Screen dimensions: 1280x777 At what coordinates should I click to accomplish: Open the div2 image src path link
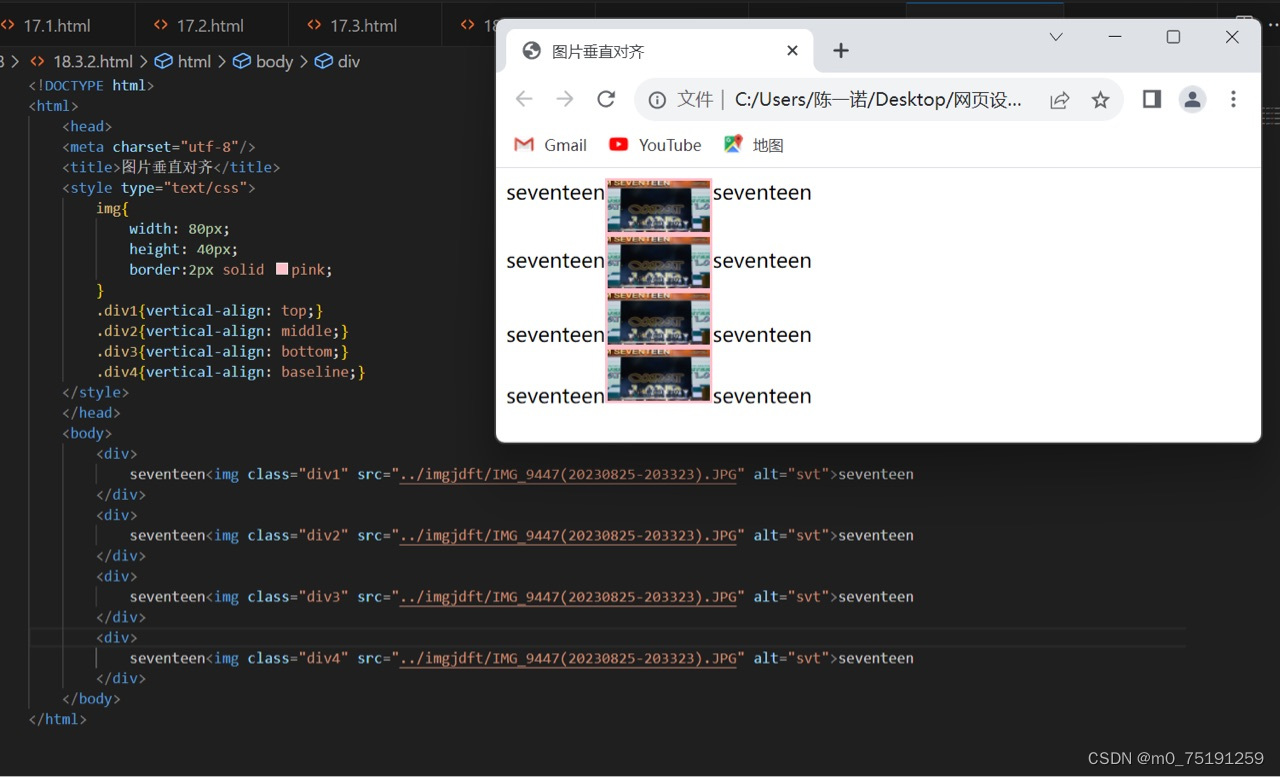568,535
